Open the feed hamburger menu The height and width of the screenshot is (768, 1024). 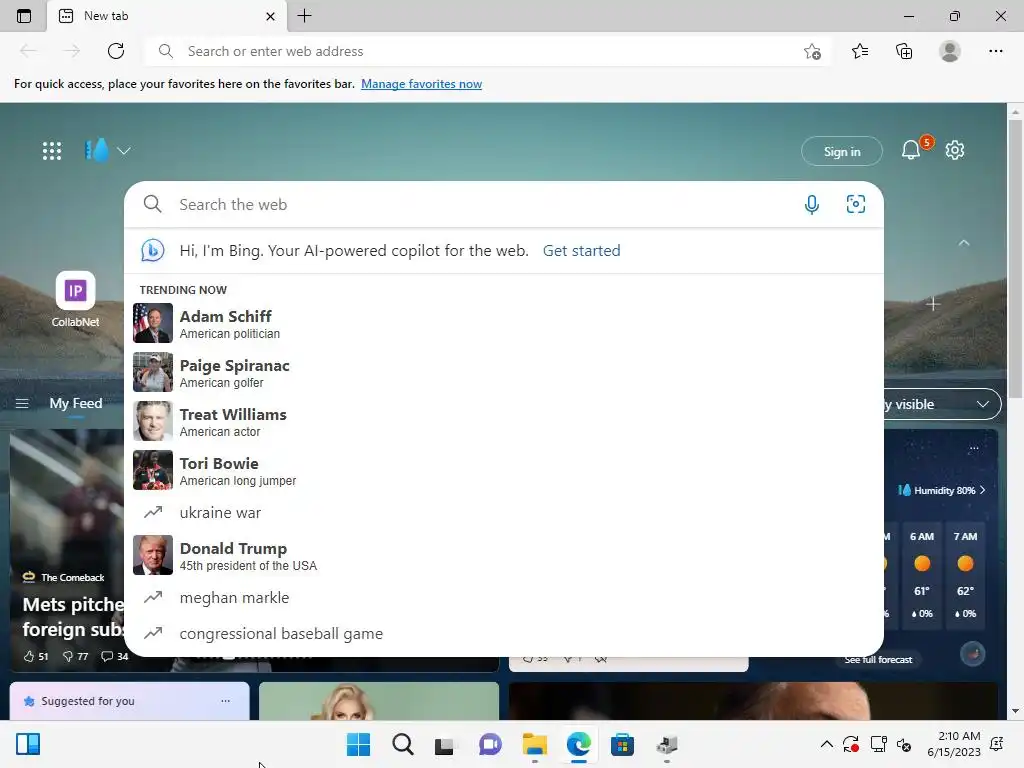pyautogui.click(x=22, y=404)
